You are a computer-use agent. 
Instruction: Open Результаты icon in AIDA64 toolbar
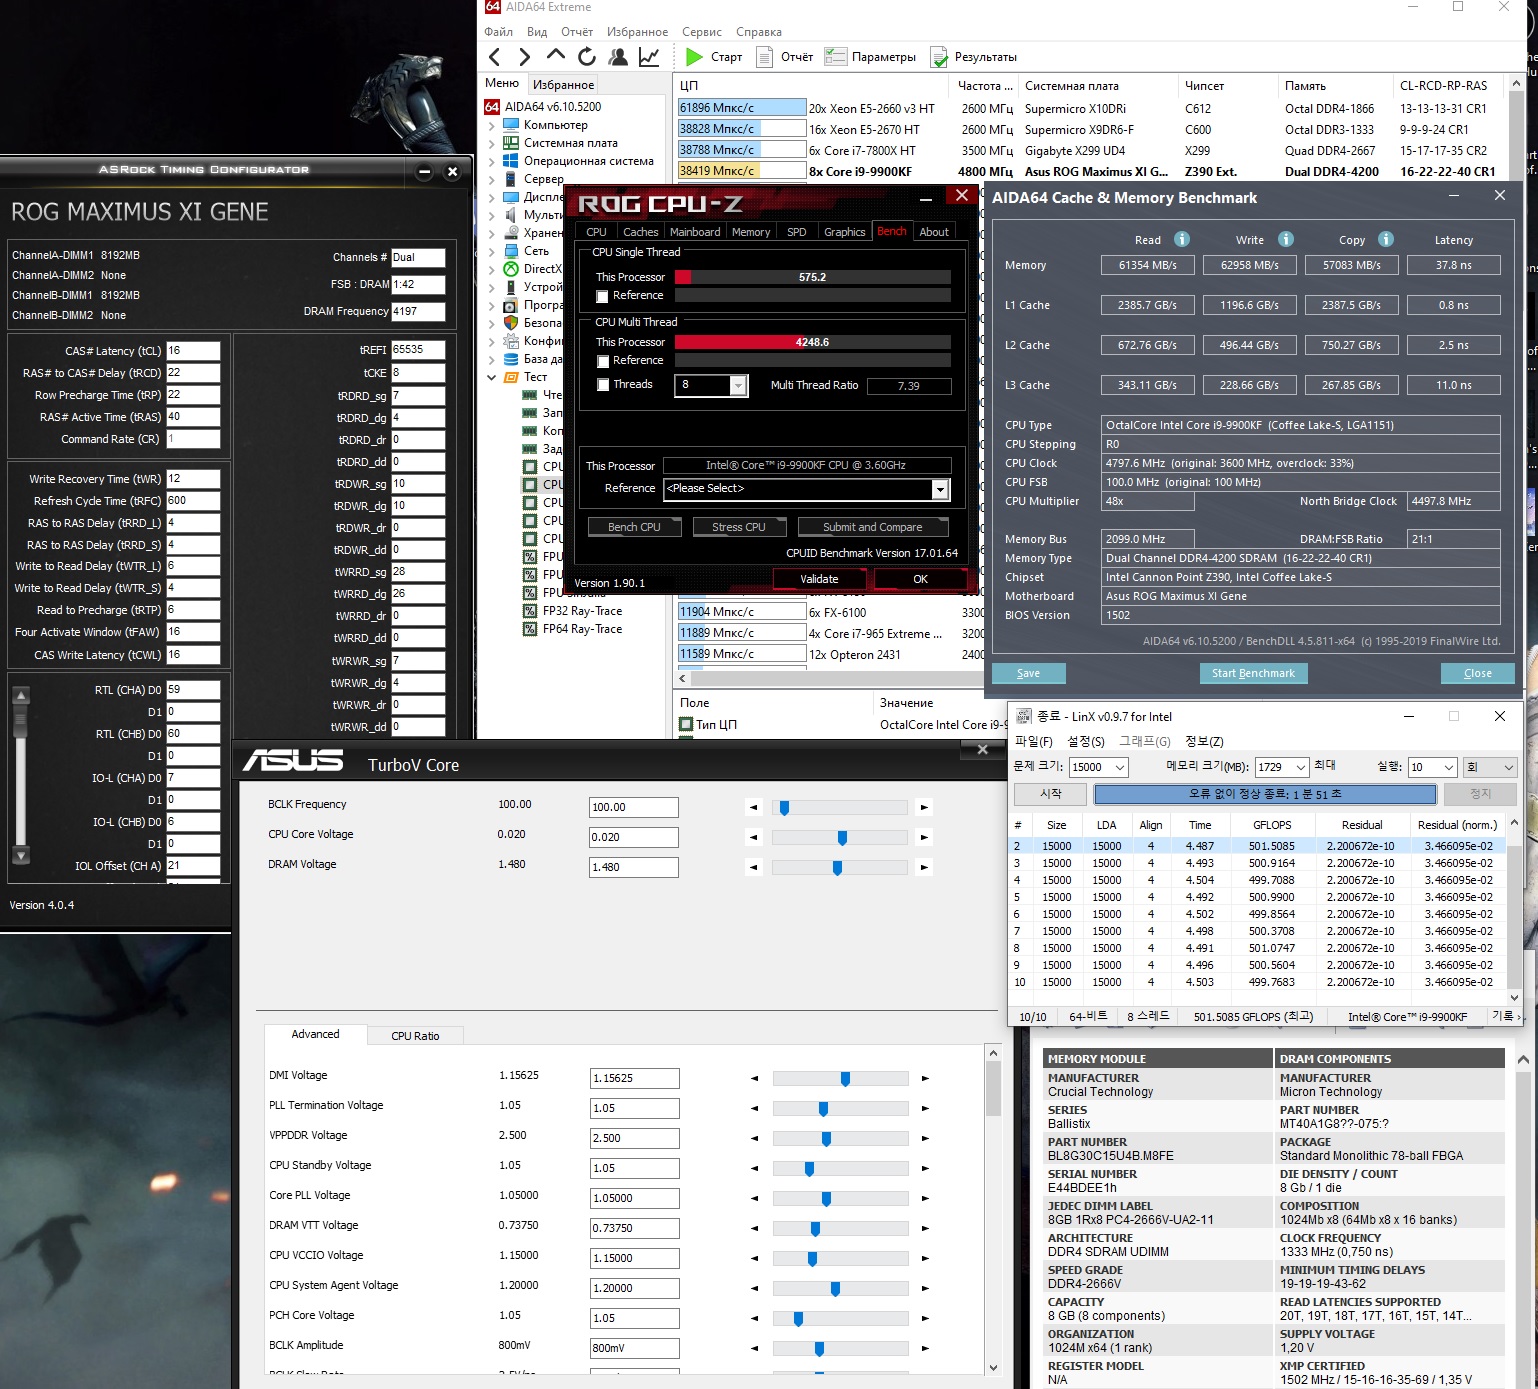point(939,57)
